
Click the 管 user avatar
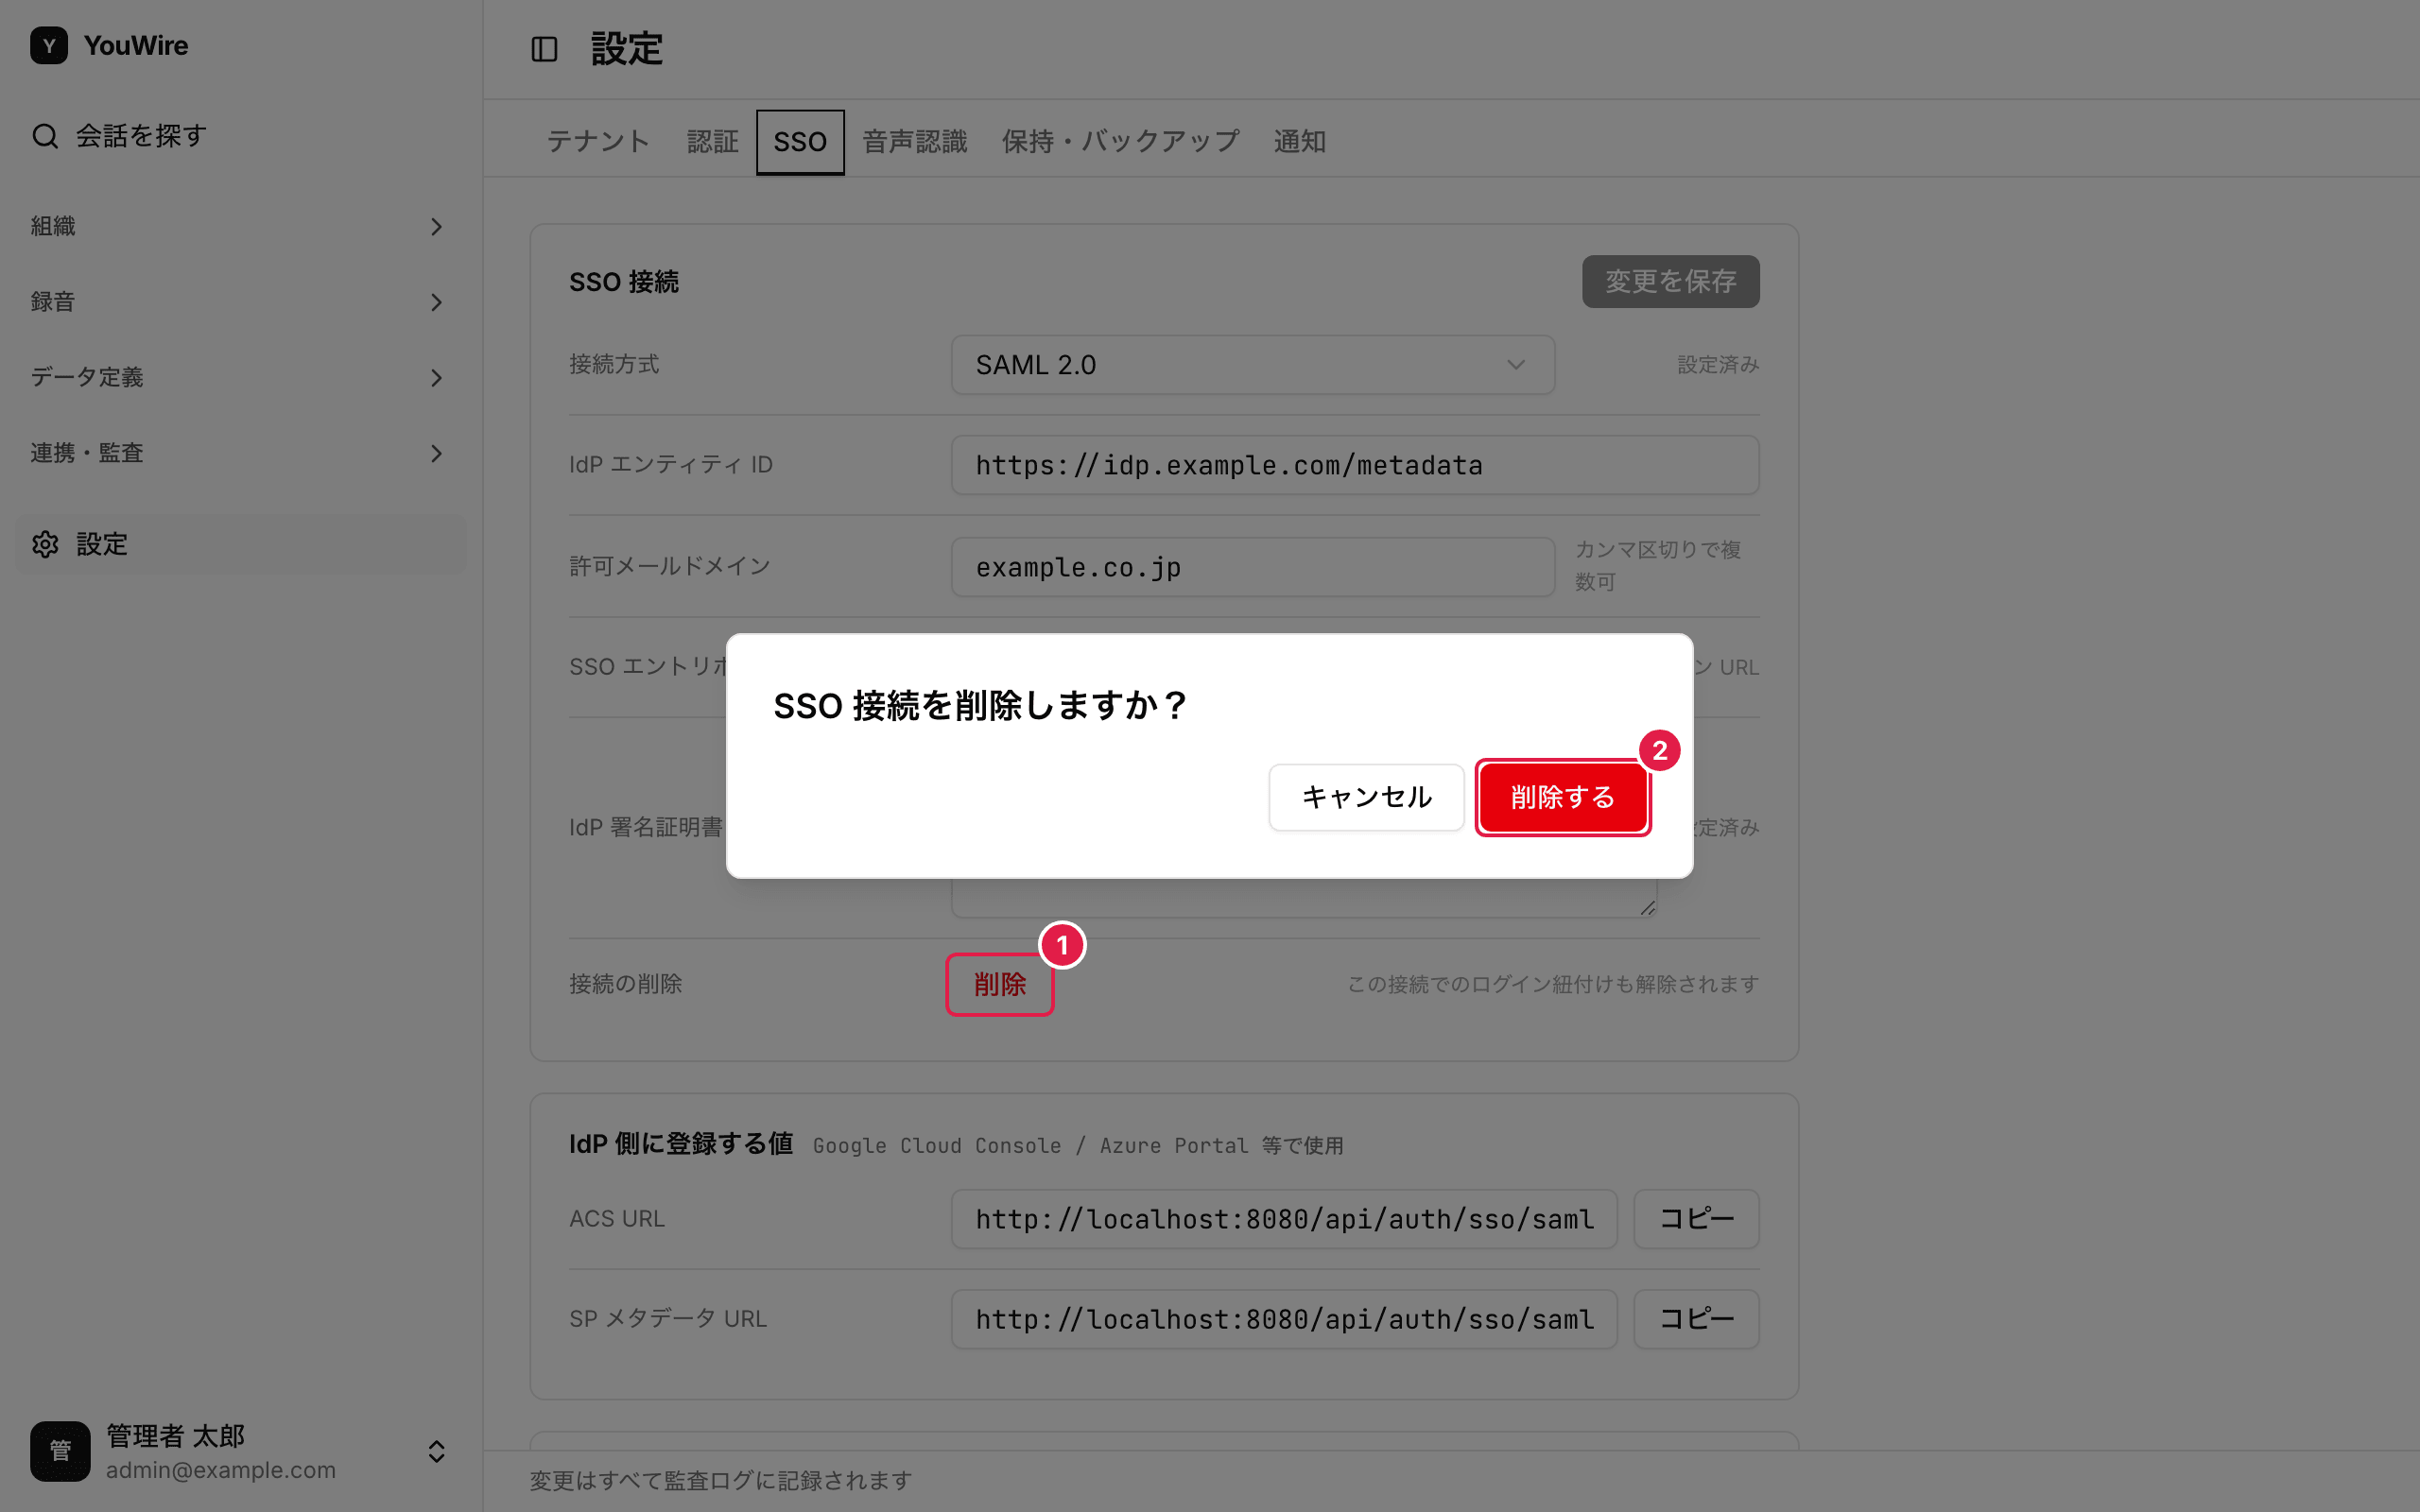tap(60, 1451)
